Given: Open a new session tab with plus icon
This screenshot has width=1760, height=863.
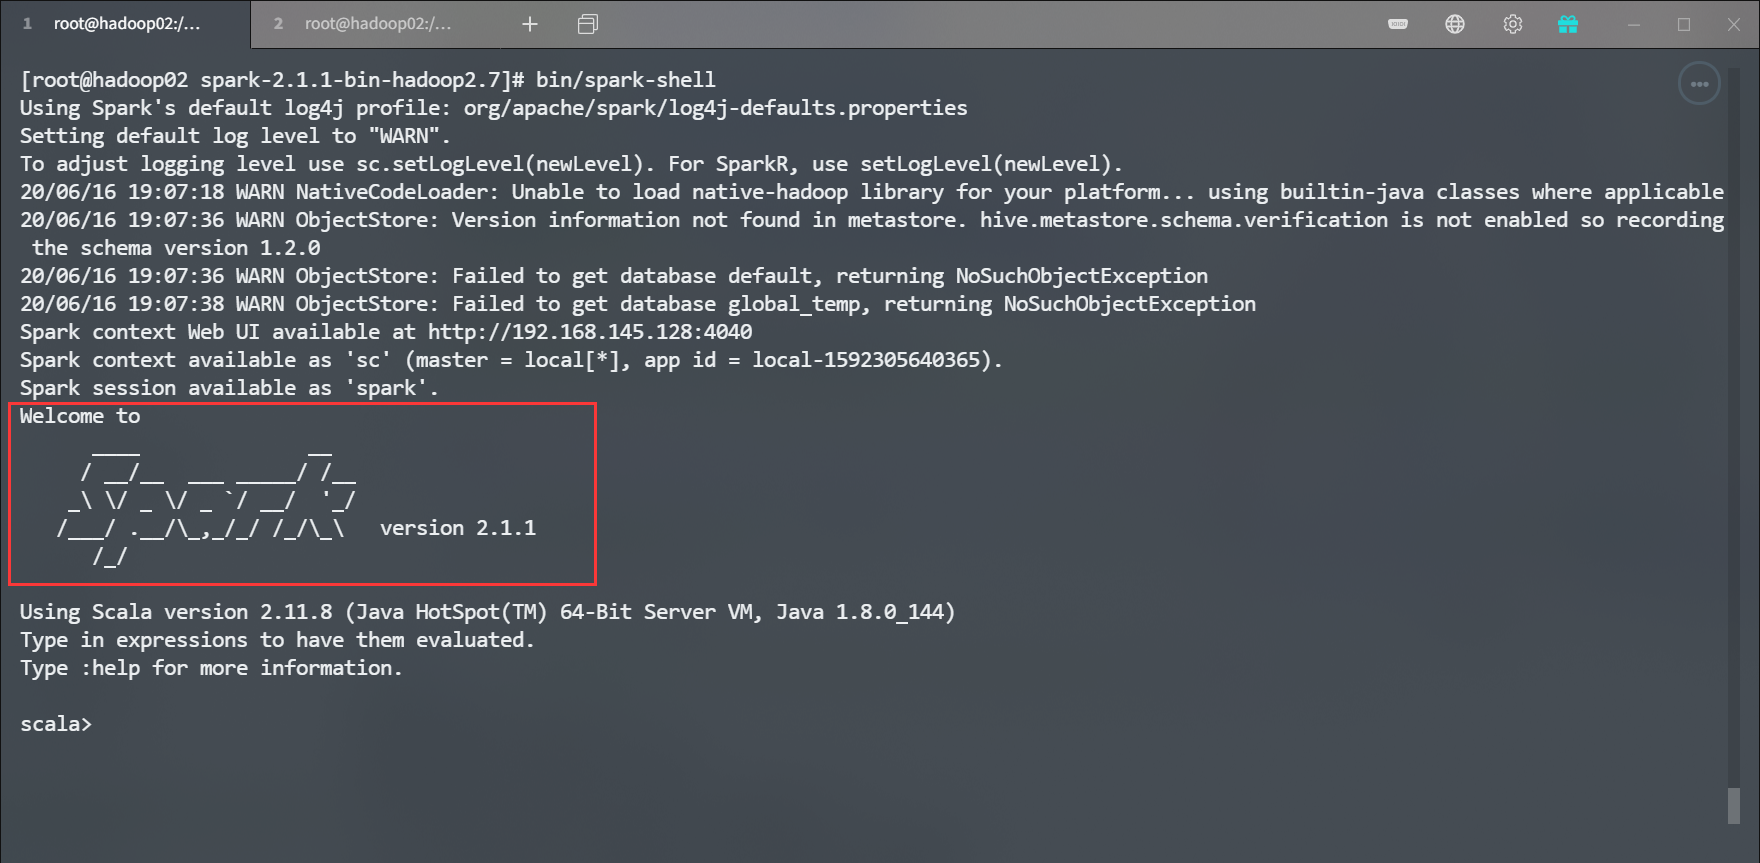Looking at the screenshot, I should tap(530, 24).
